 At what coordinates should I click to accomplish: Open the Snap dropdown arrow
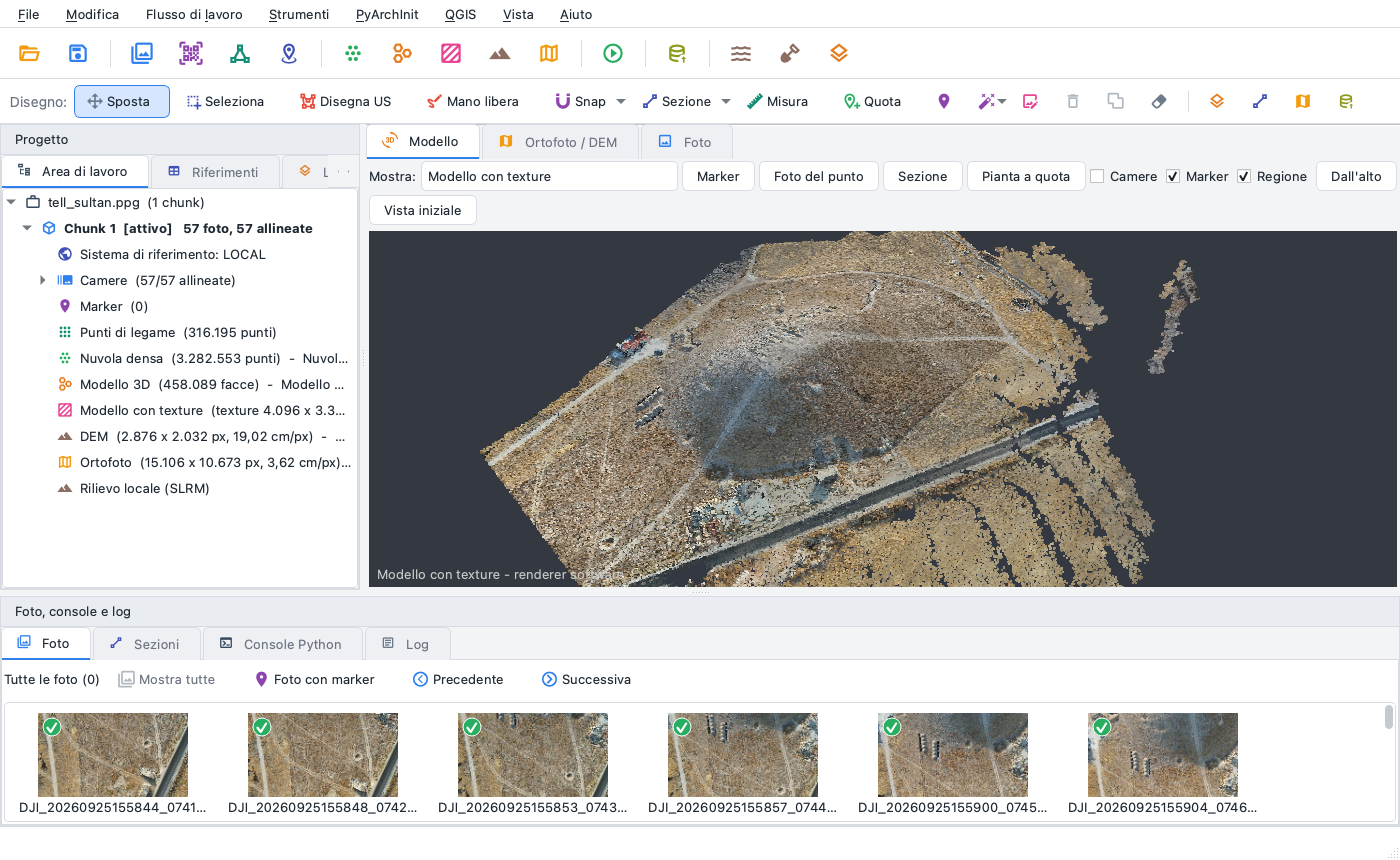pos(621,101)
